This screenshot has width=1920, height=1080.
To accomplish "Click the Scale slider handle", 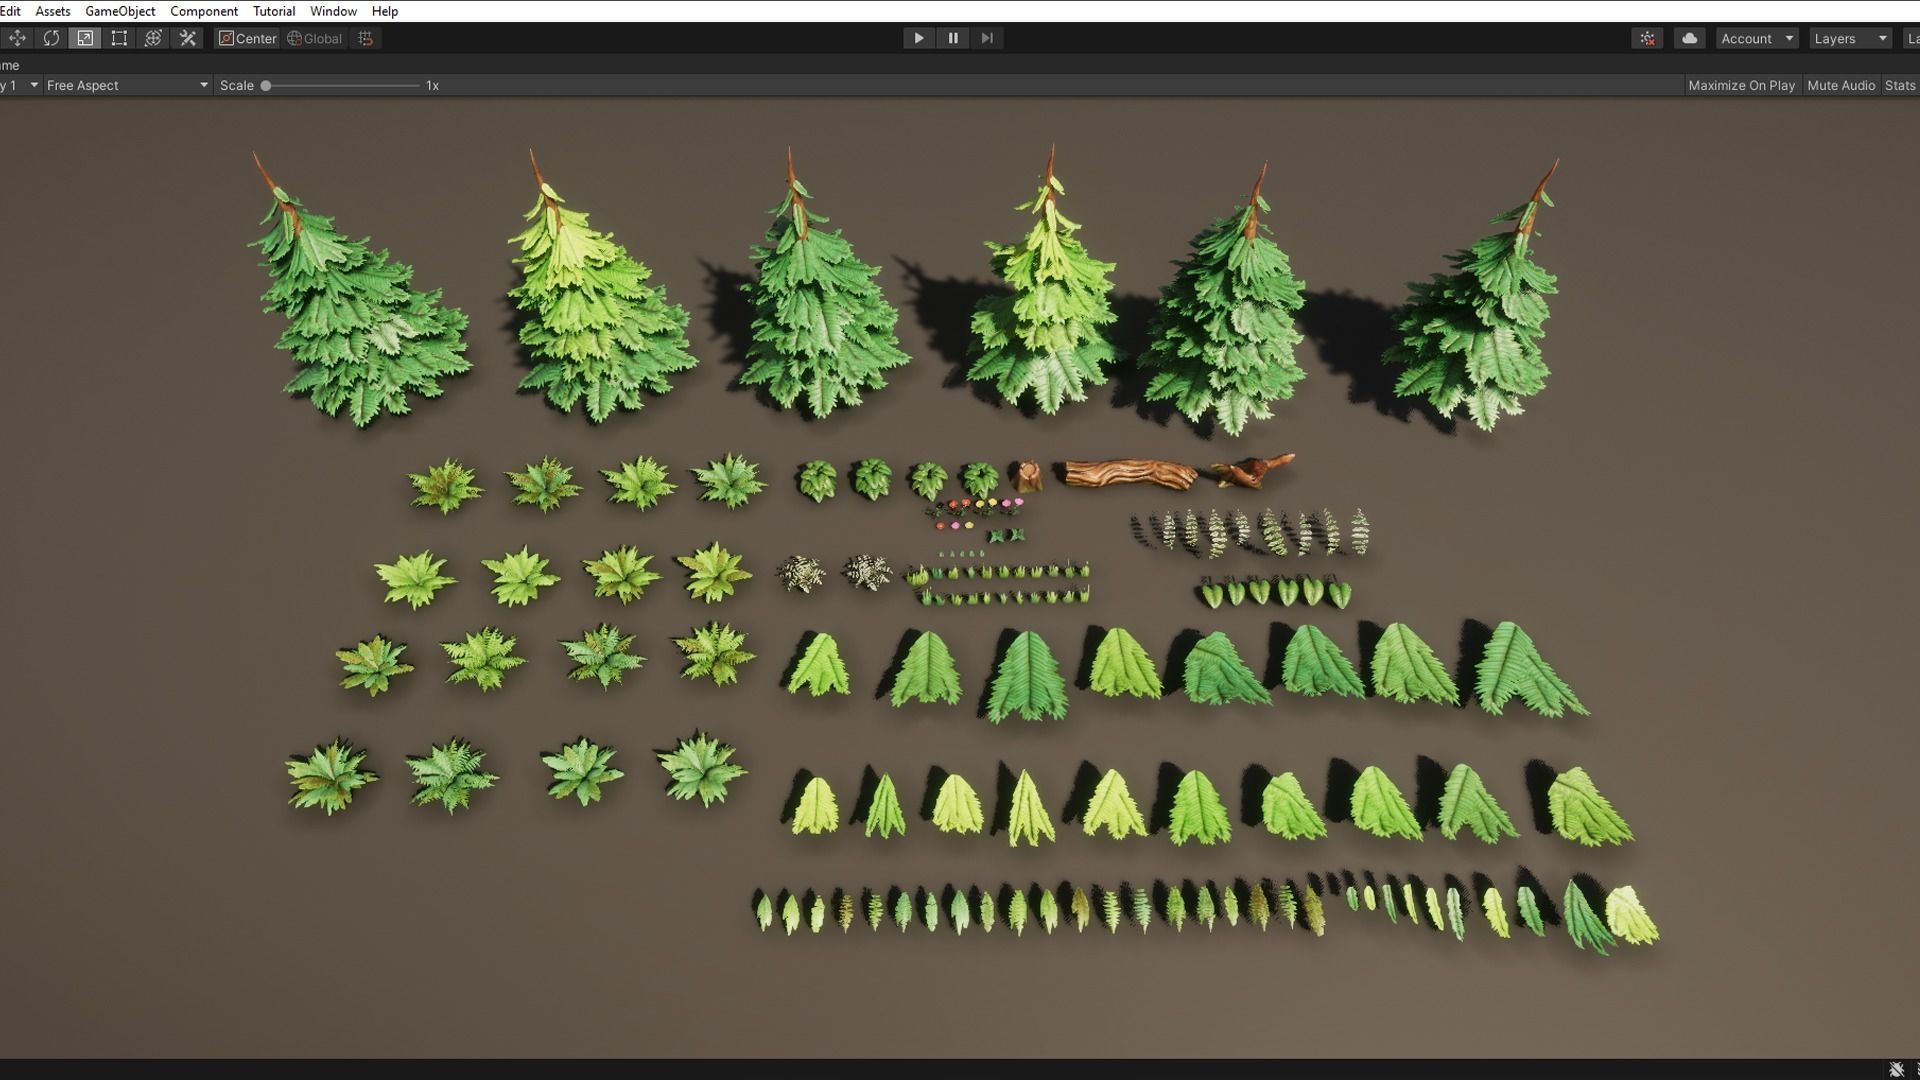I will click(266, 85).
